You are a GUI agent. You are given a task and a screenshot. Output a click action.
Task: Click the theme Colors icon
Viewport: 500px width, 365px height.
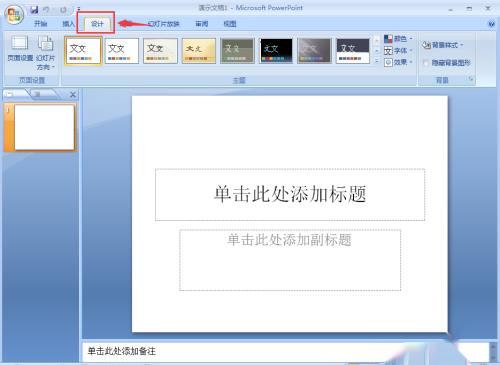click(388, 39)
